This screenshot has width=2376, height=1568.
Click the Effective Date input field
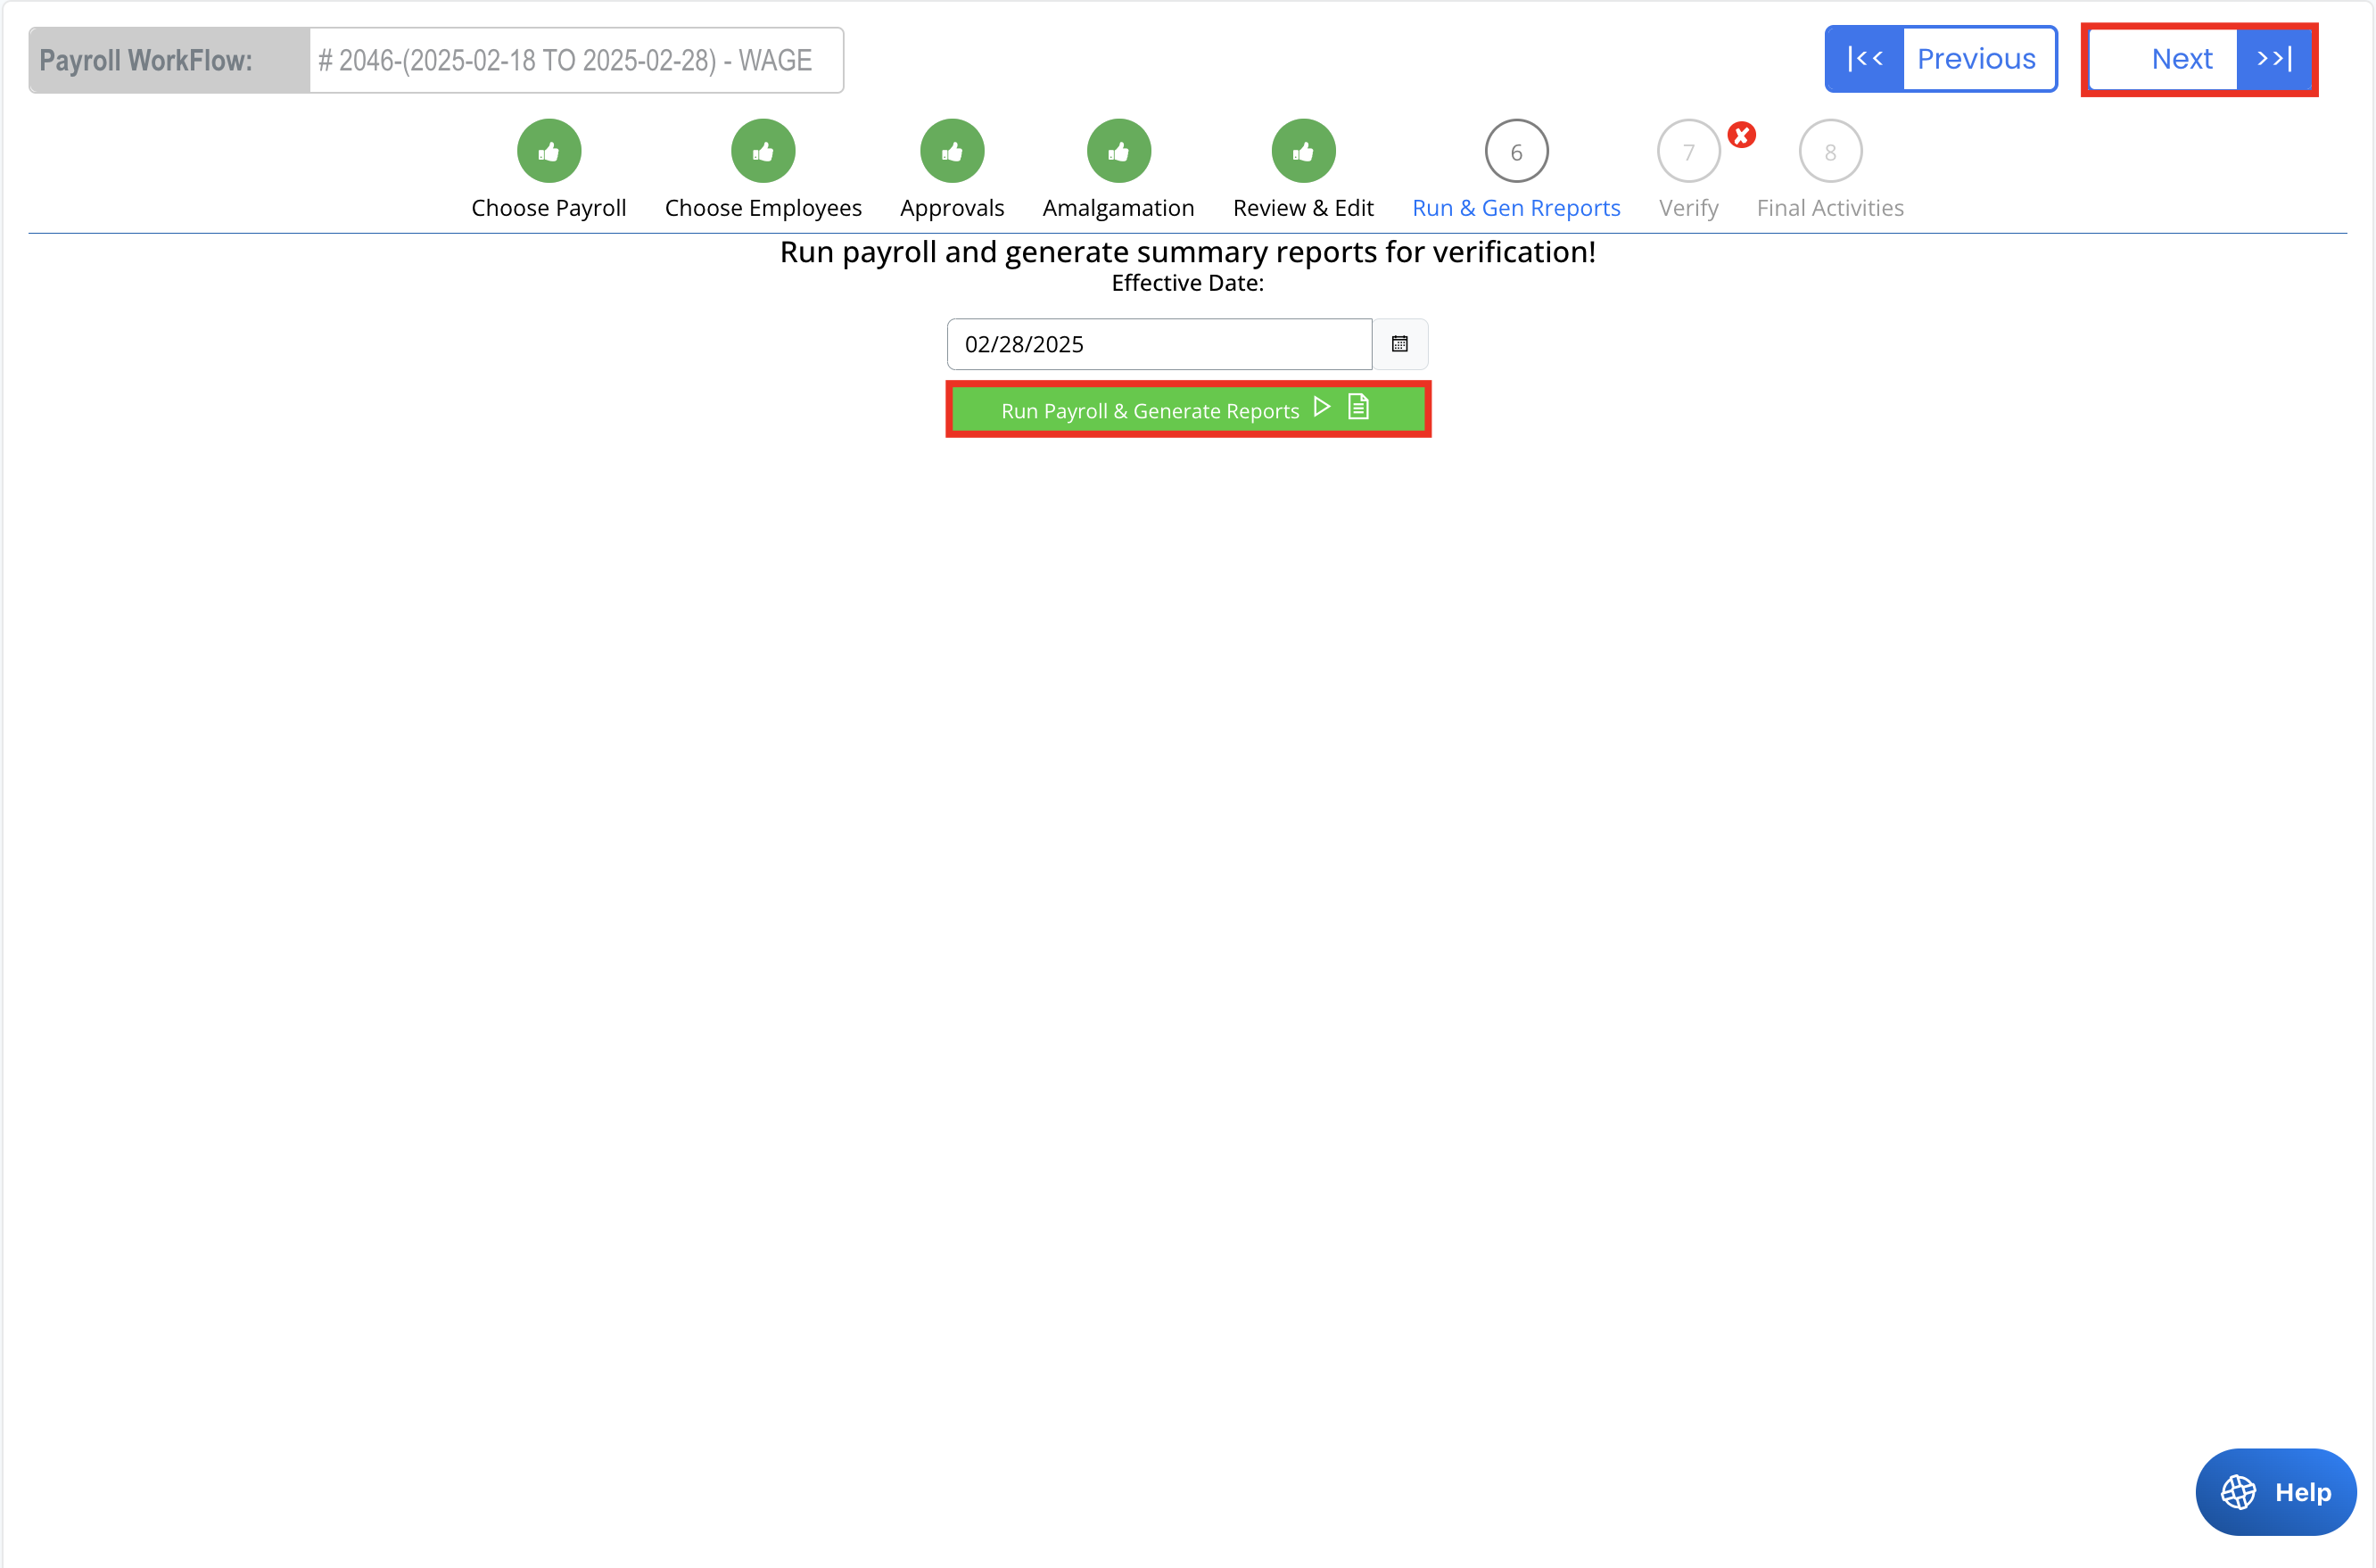coord(1158,344)
